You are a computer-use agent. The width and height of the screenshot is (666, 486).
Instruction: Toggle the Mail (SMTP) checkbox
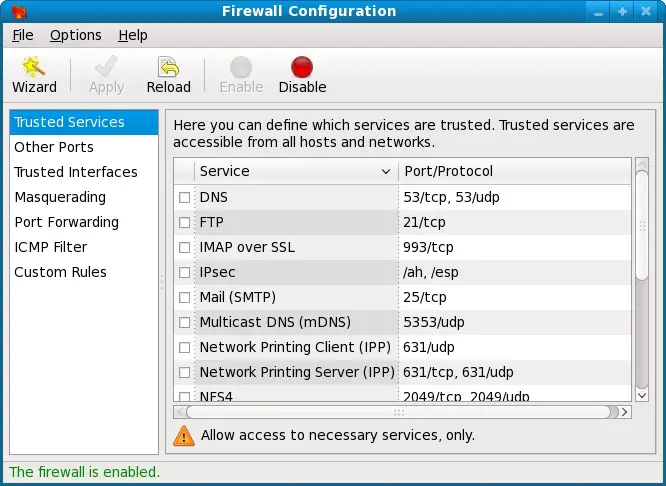184,298
